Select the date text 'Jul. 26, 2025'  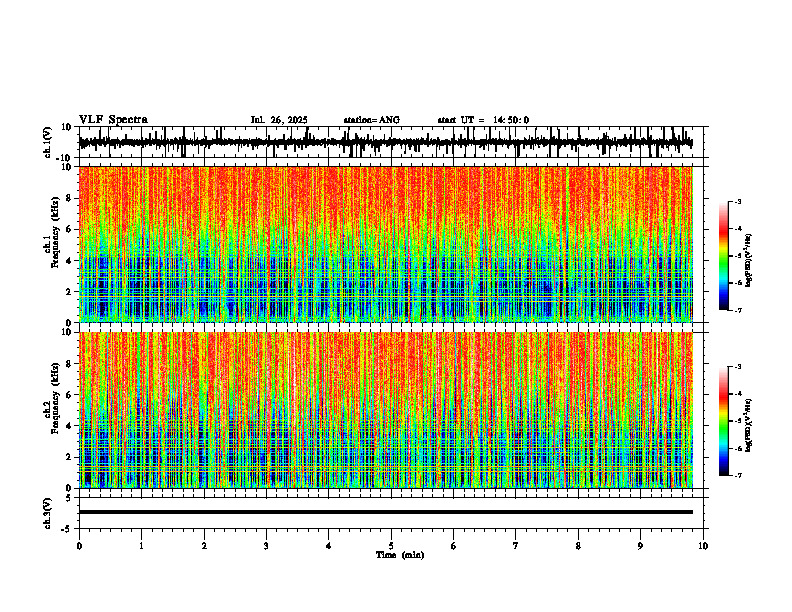click(279, 120)
